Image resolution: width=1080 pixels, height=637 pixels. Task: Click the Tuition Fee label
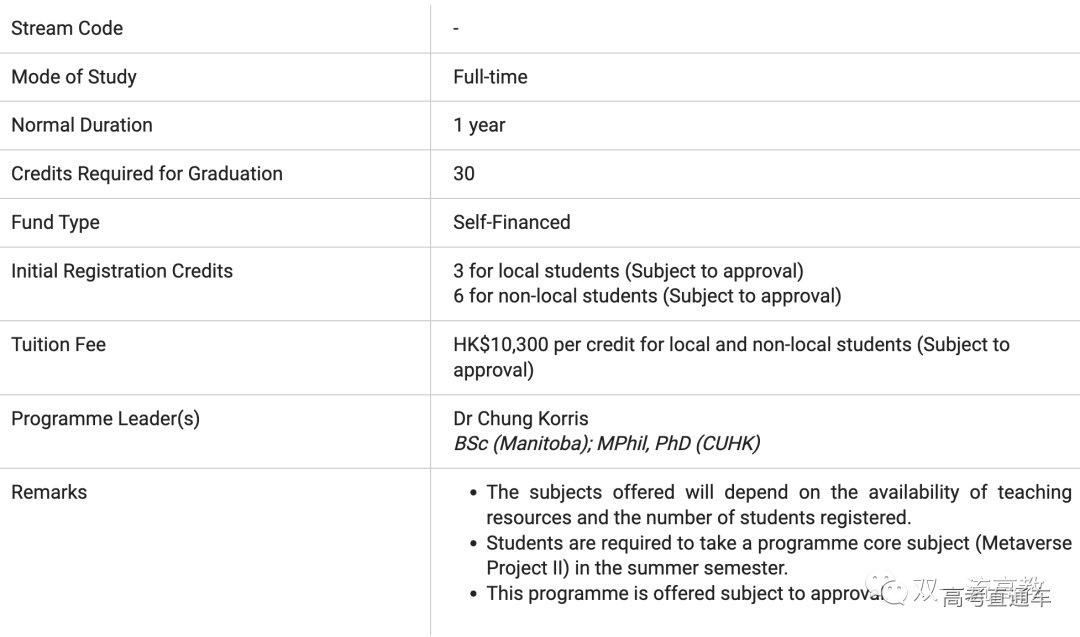tap(58, 344)
